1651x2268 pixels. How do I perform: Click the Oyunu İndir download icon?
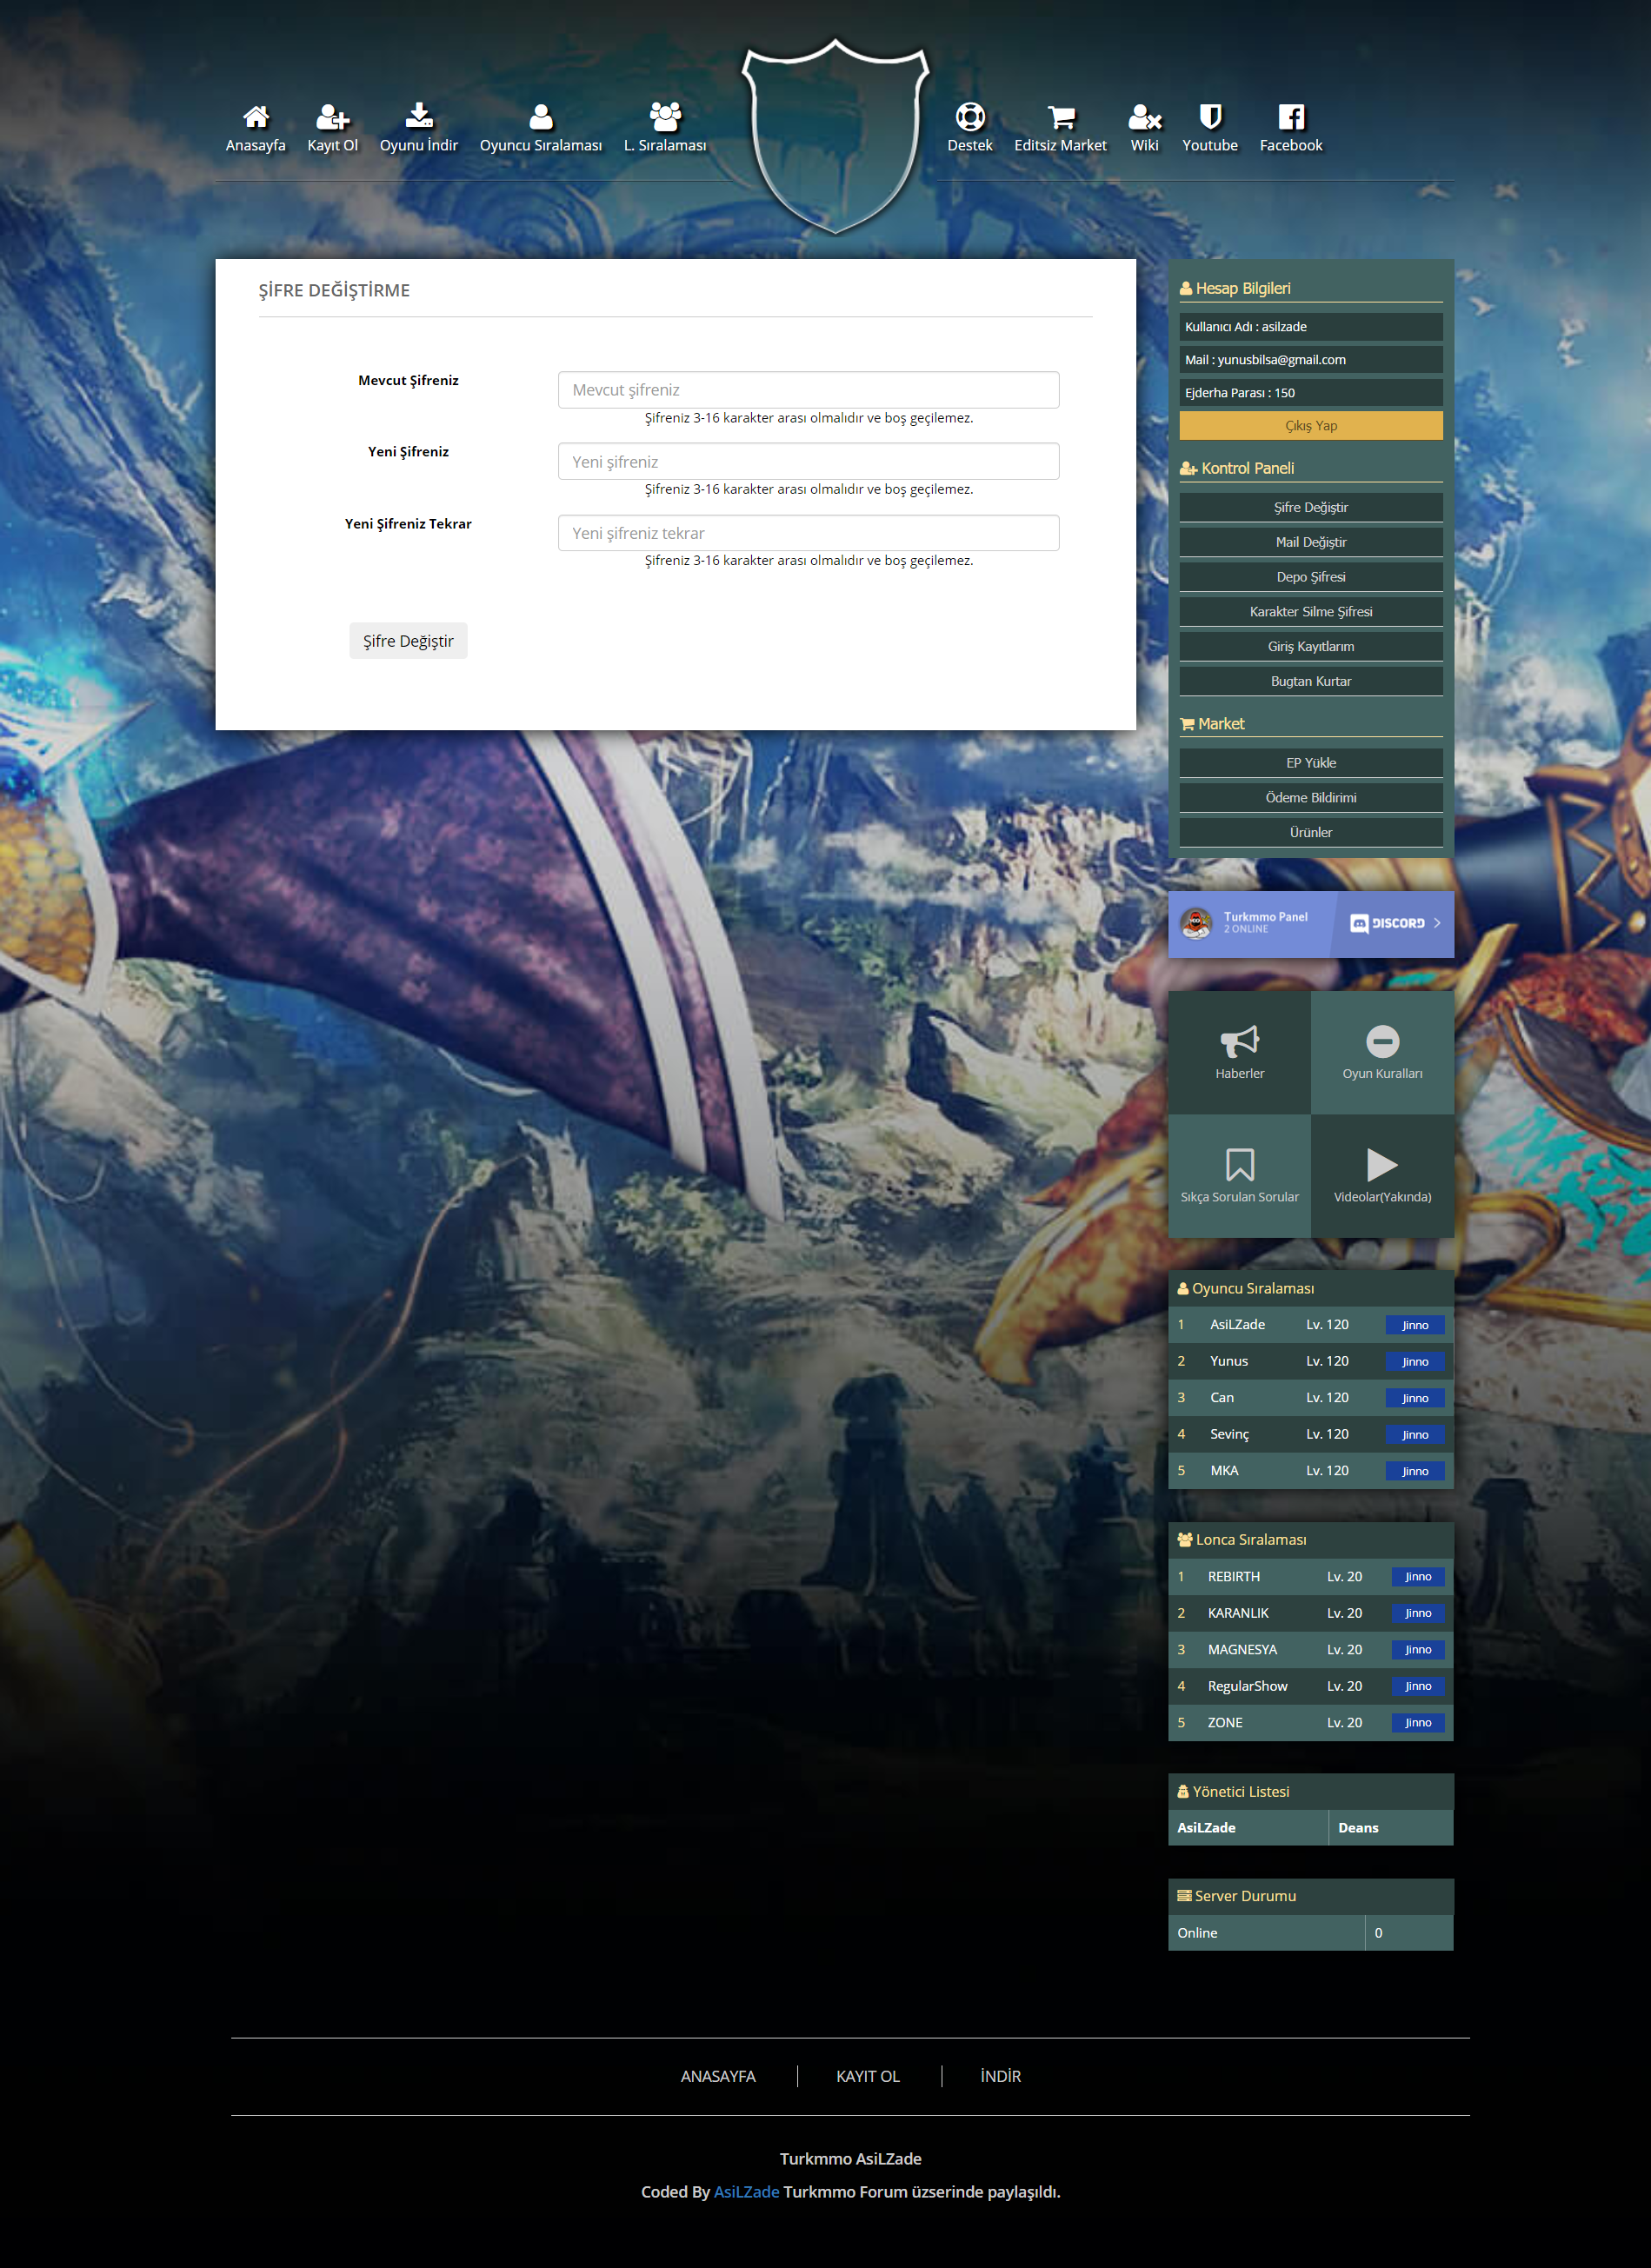point(419,116)
